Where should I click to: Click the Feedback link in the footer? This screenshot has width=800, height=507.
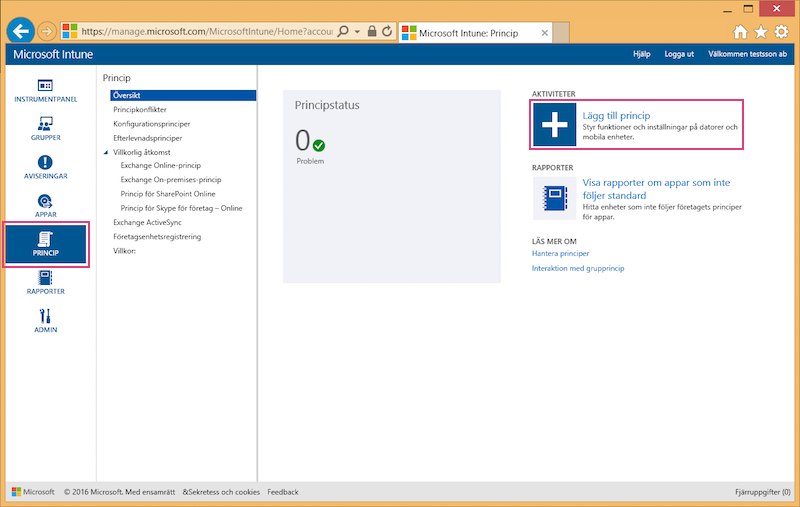click(283, 492)
